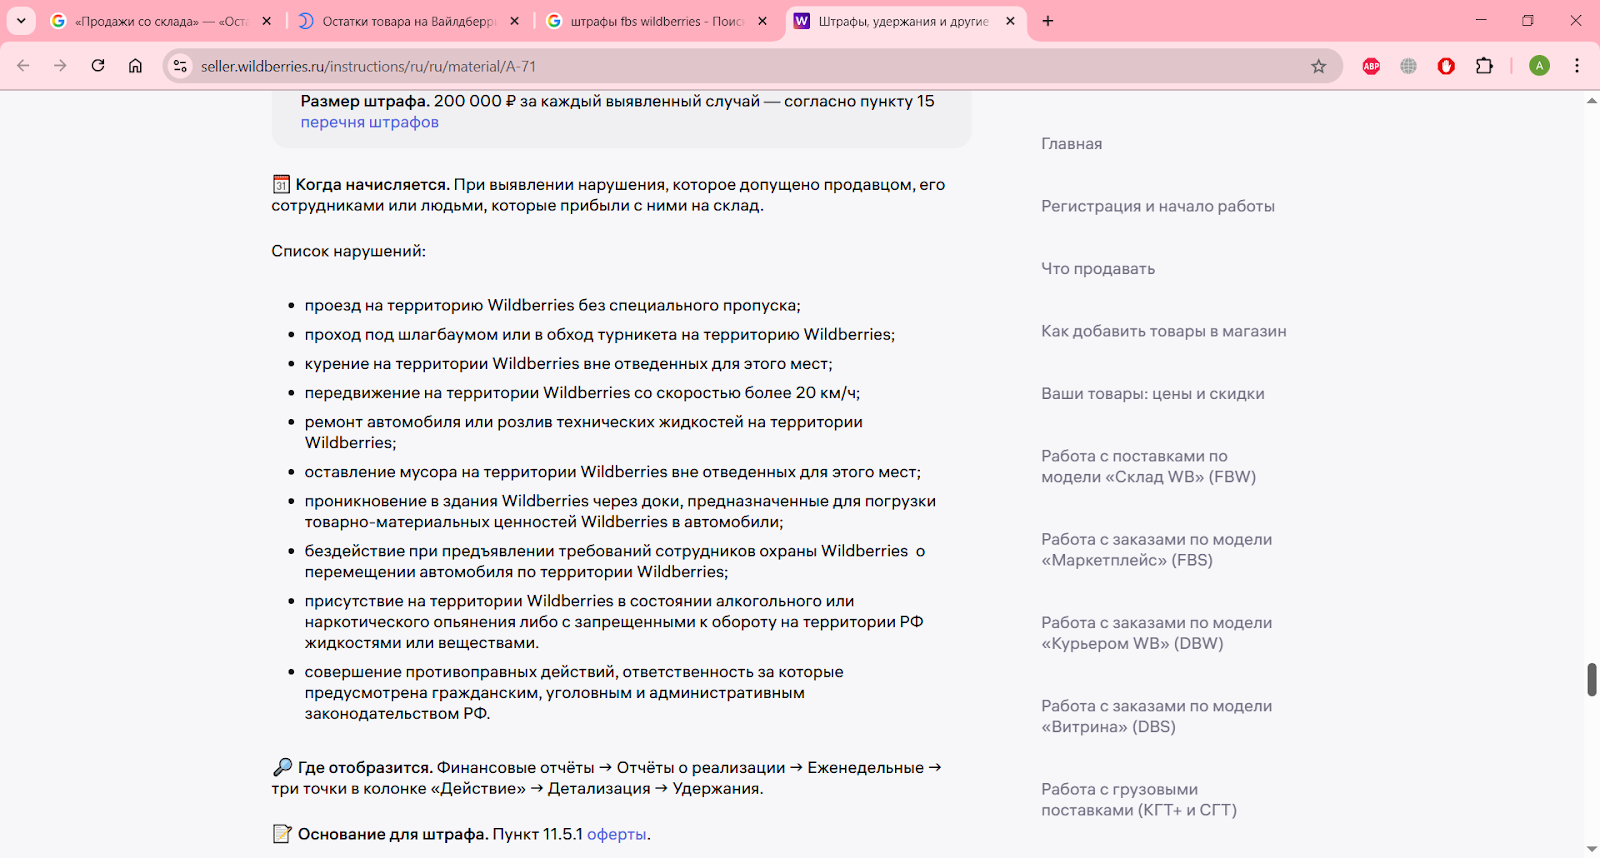Click the magnifier emoji before Где отобразится
The width and height of the screenshot is (1600, 858).
[x=282, y=767]
